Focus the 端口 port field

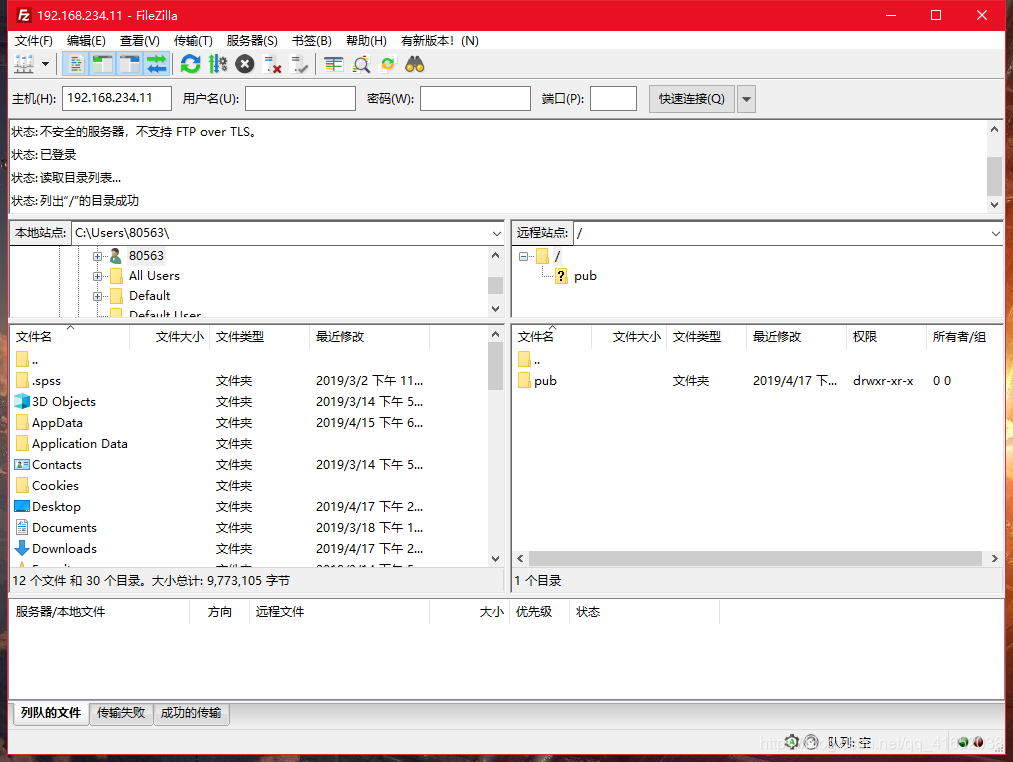614,98
